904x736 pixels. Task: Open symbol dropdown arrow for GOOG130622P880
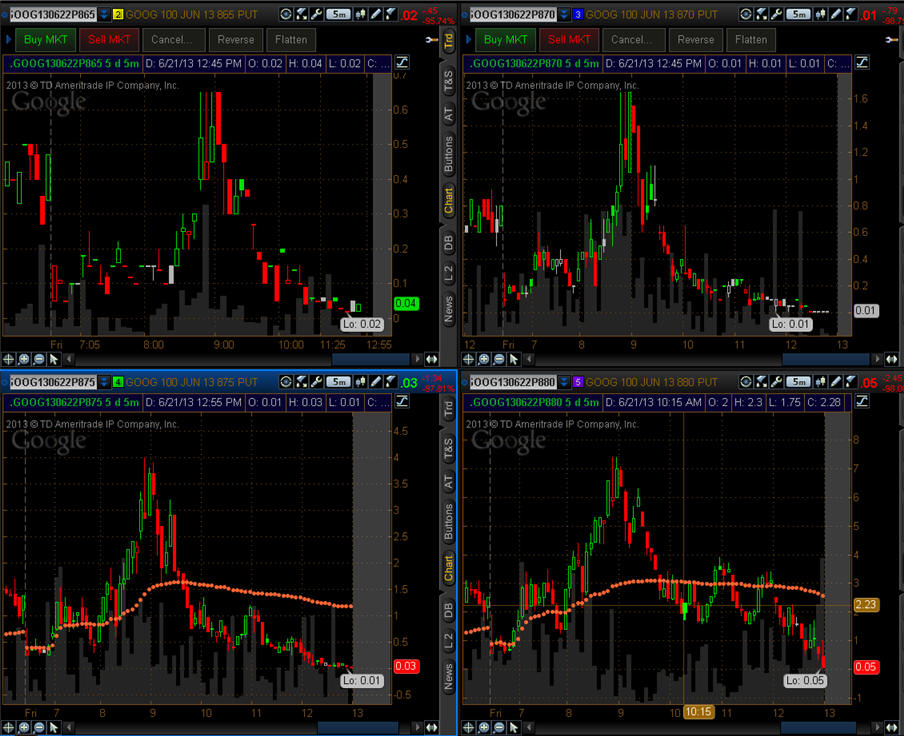(x=564, y=382)
